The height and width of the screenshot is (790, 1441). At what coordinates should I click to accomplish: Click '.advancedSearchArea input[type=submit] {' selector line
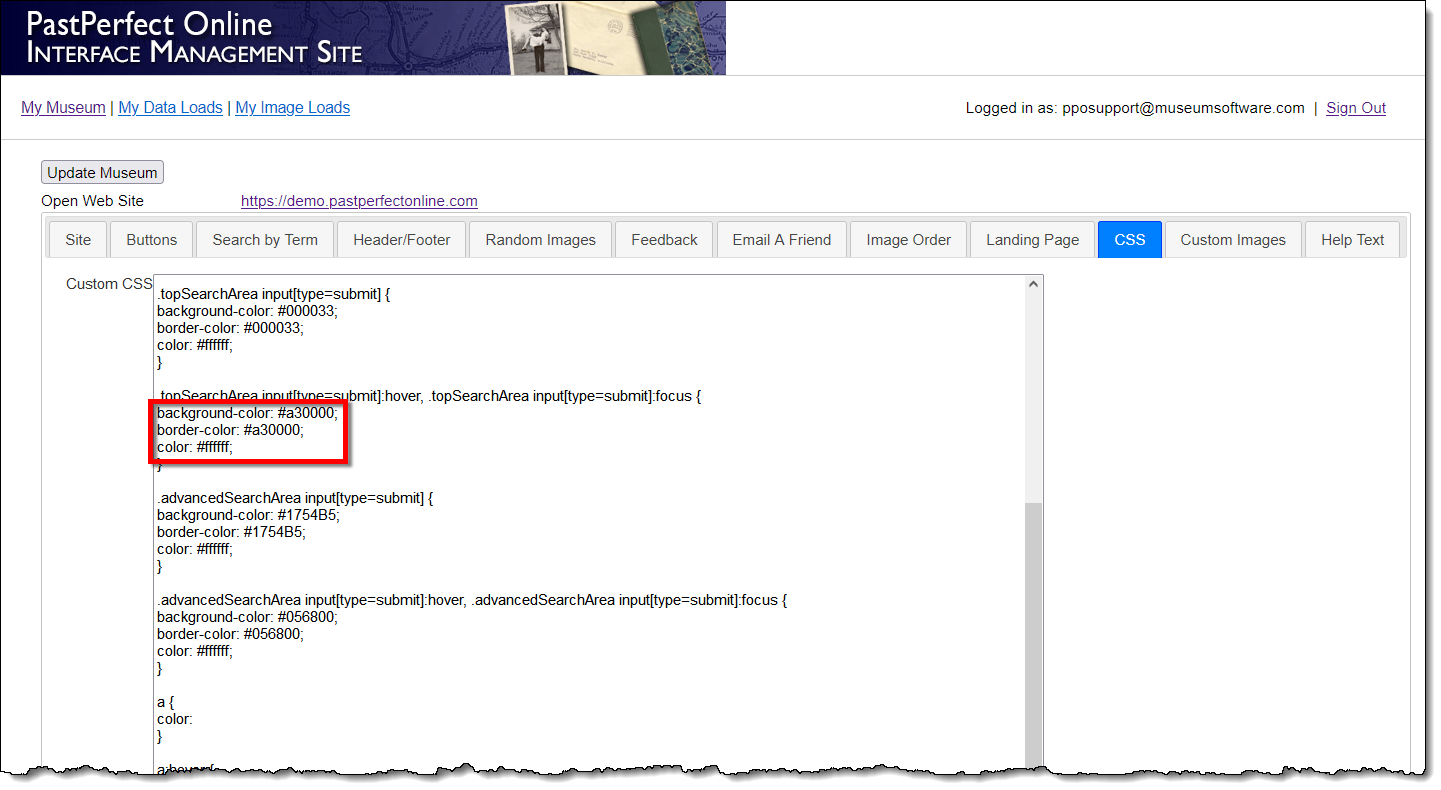(x=294, y=498)
